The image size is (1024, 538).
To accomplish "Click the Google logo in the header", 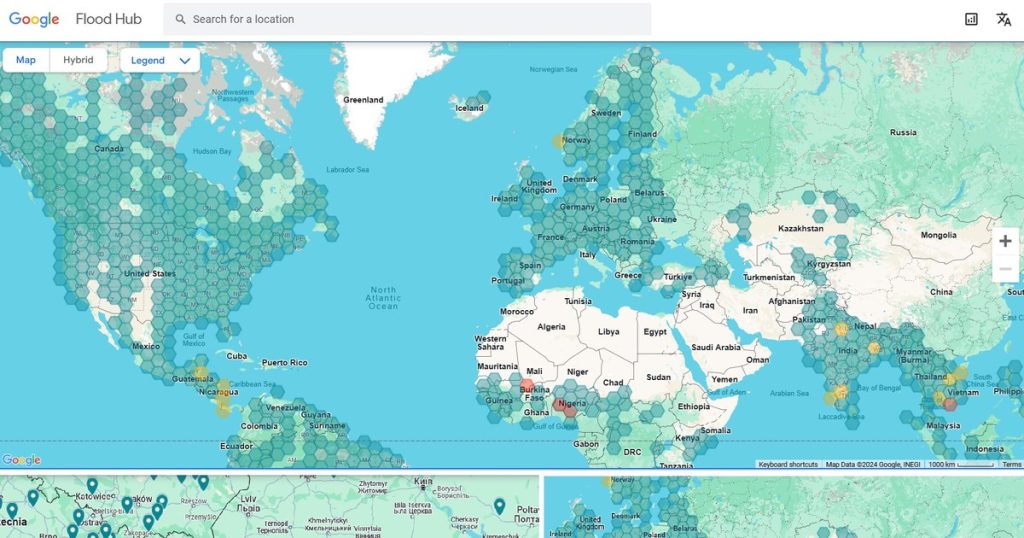I will coord(34,20).
